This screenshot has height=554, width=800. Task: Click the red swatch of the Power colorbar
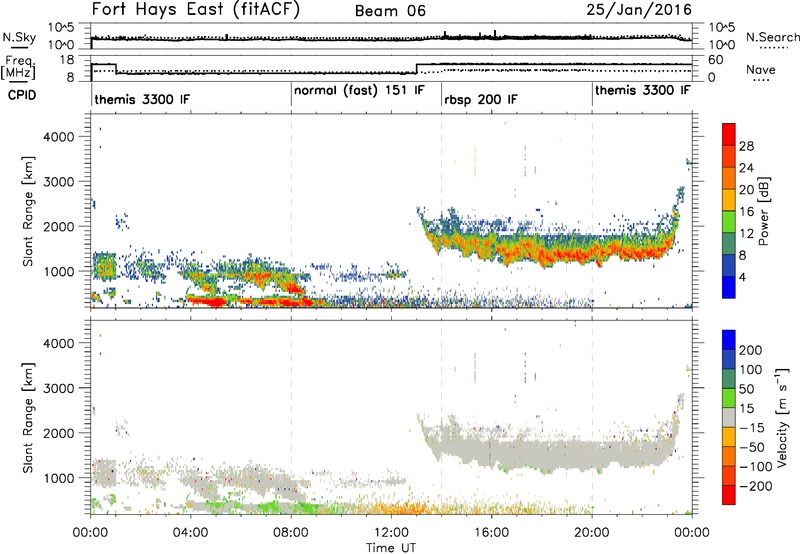point(729,133)
